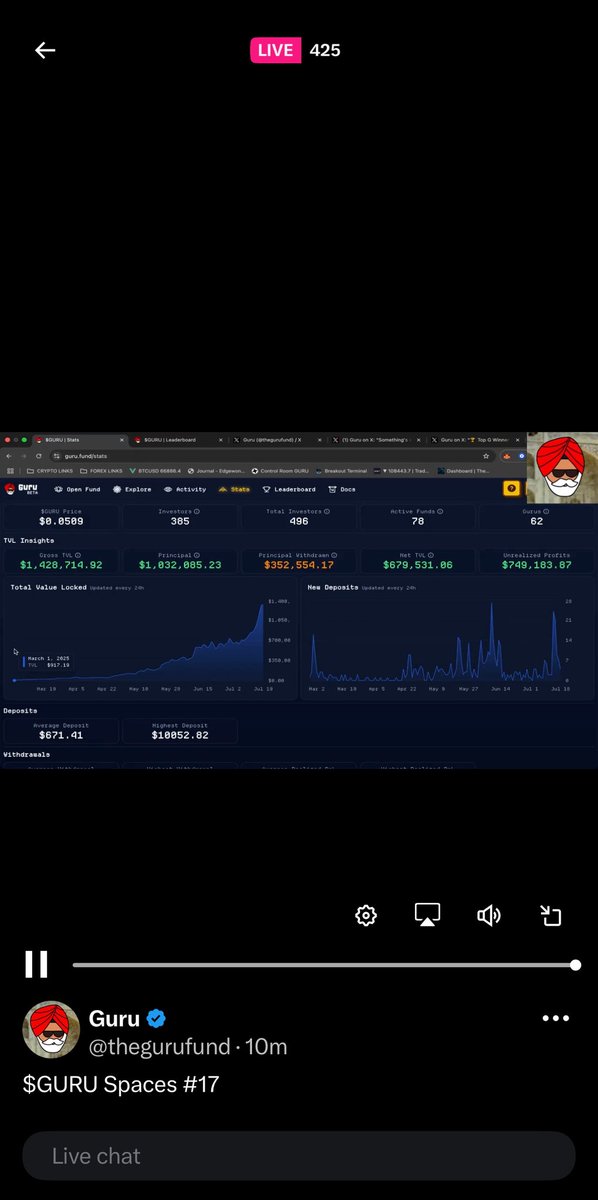The image size is (598, 1200).
Task: Open the Dashboard bookmark in bookmarks bar
Action: (x=463, y=471)
